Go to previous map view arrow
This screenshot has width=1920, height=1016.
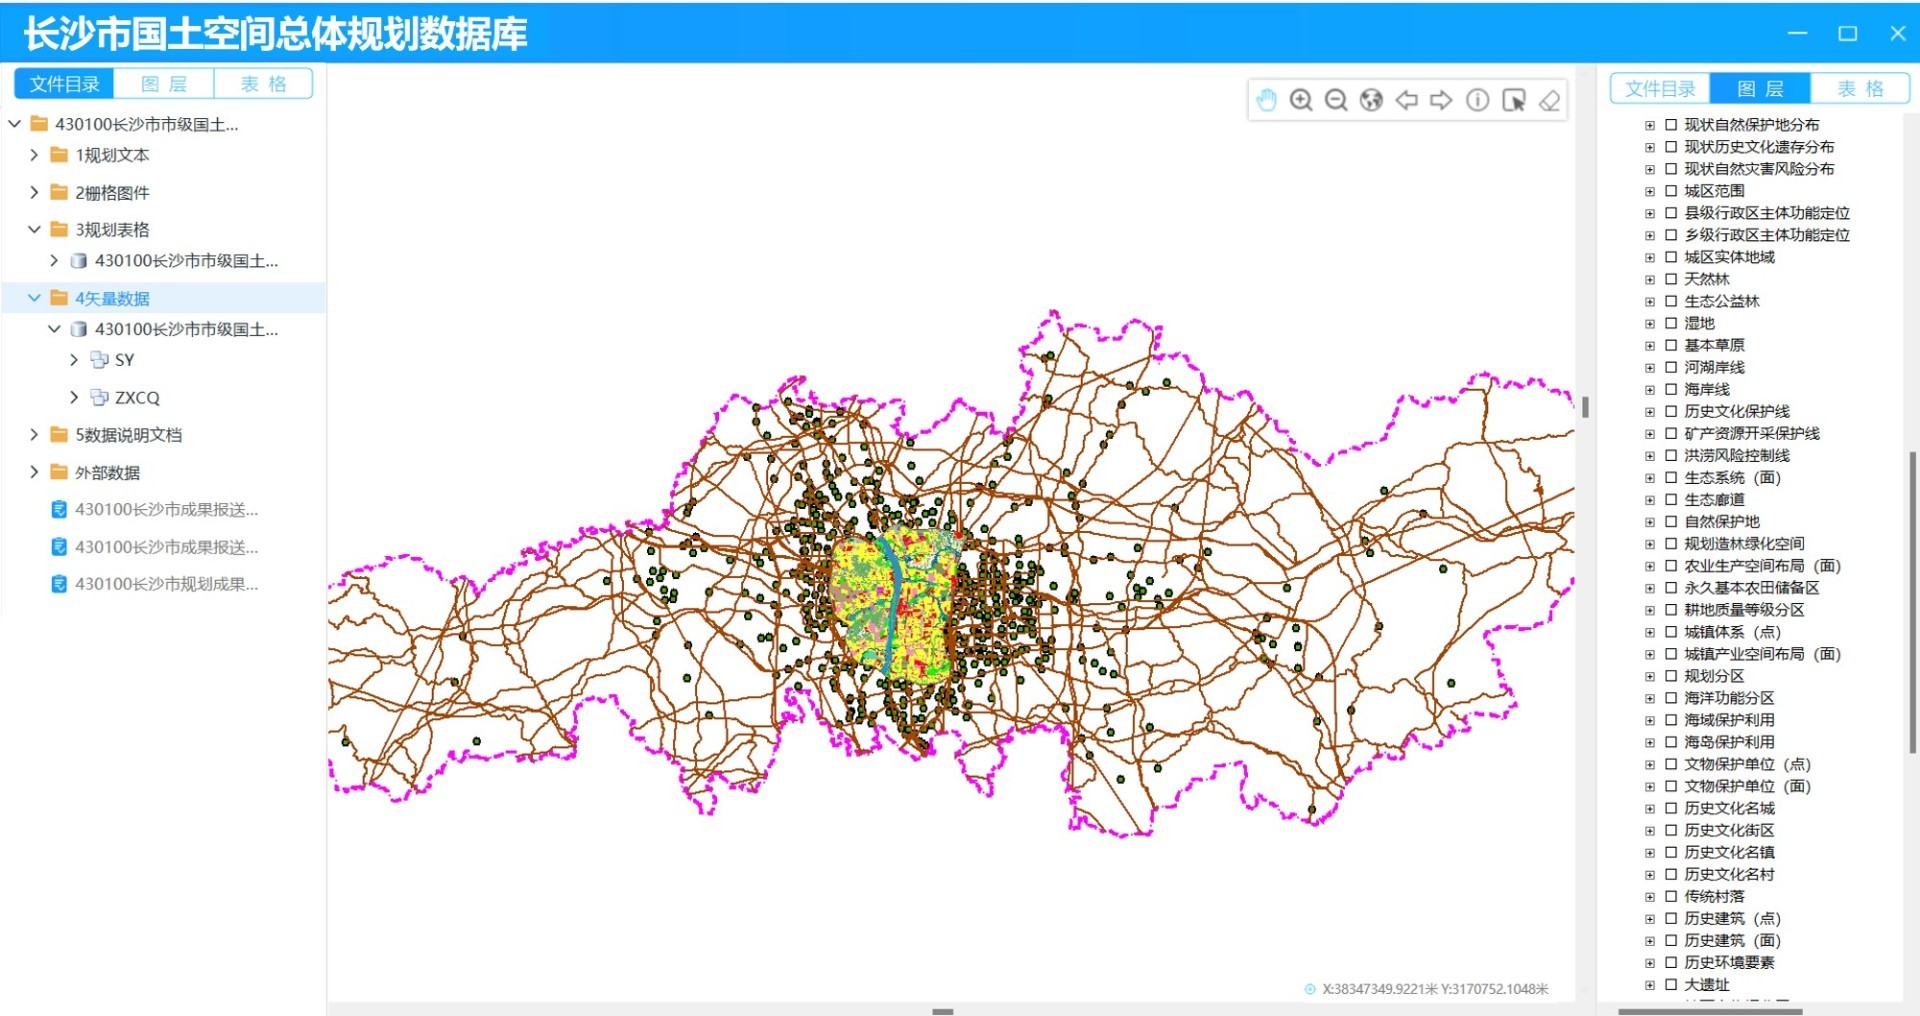1407,100
